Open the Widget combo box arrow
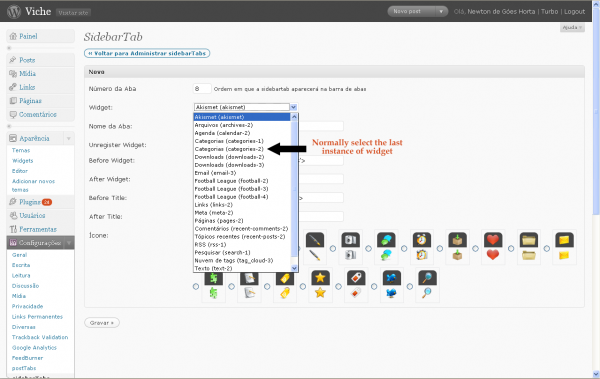This screenshot has height=379, width=600. (293, 107)
